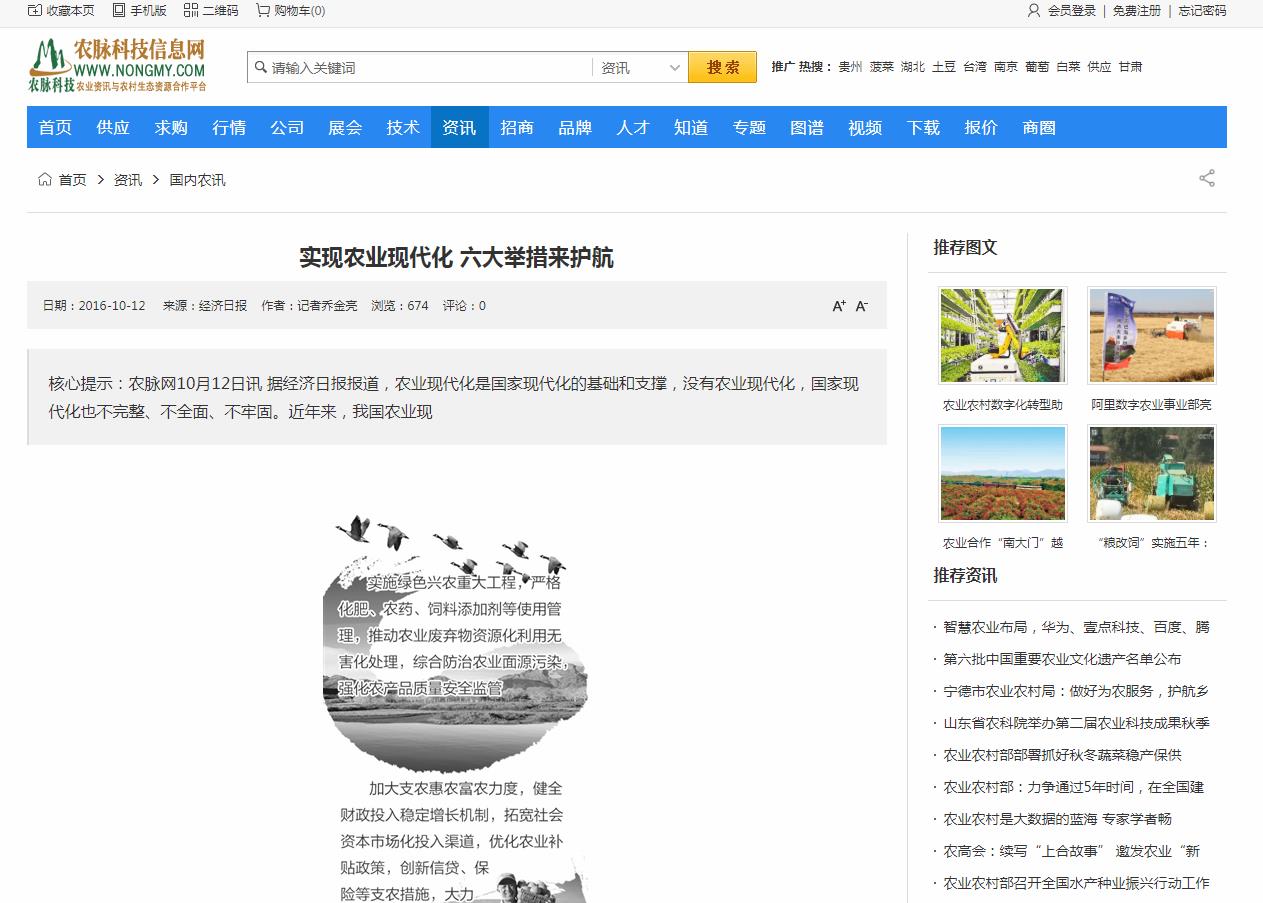Screen dimensions: 1263x903
Task: Open news 农业农村是大数据的蓝海
Action: click(1057, 819)
